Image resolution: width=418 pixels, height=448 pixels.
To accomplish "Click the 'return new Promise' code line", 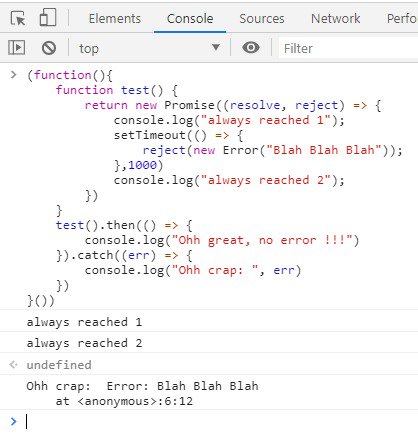I will (233, 105).
